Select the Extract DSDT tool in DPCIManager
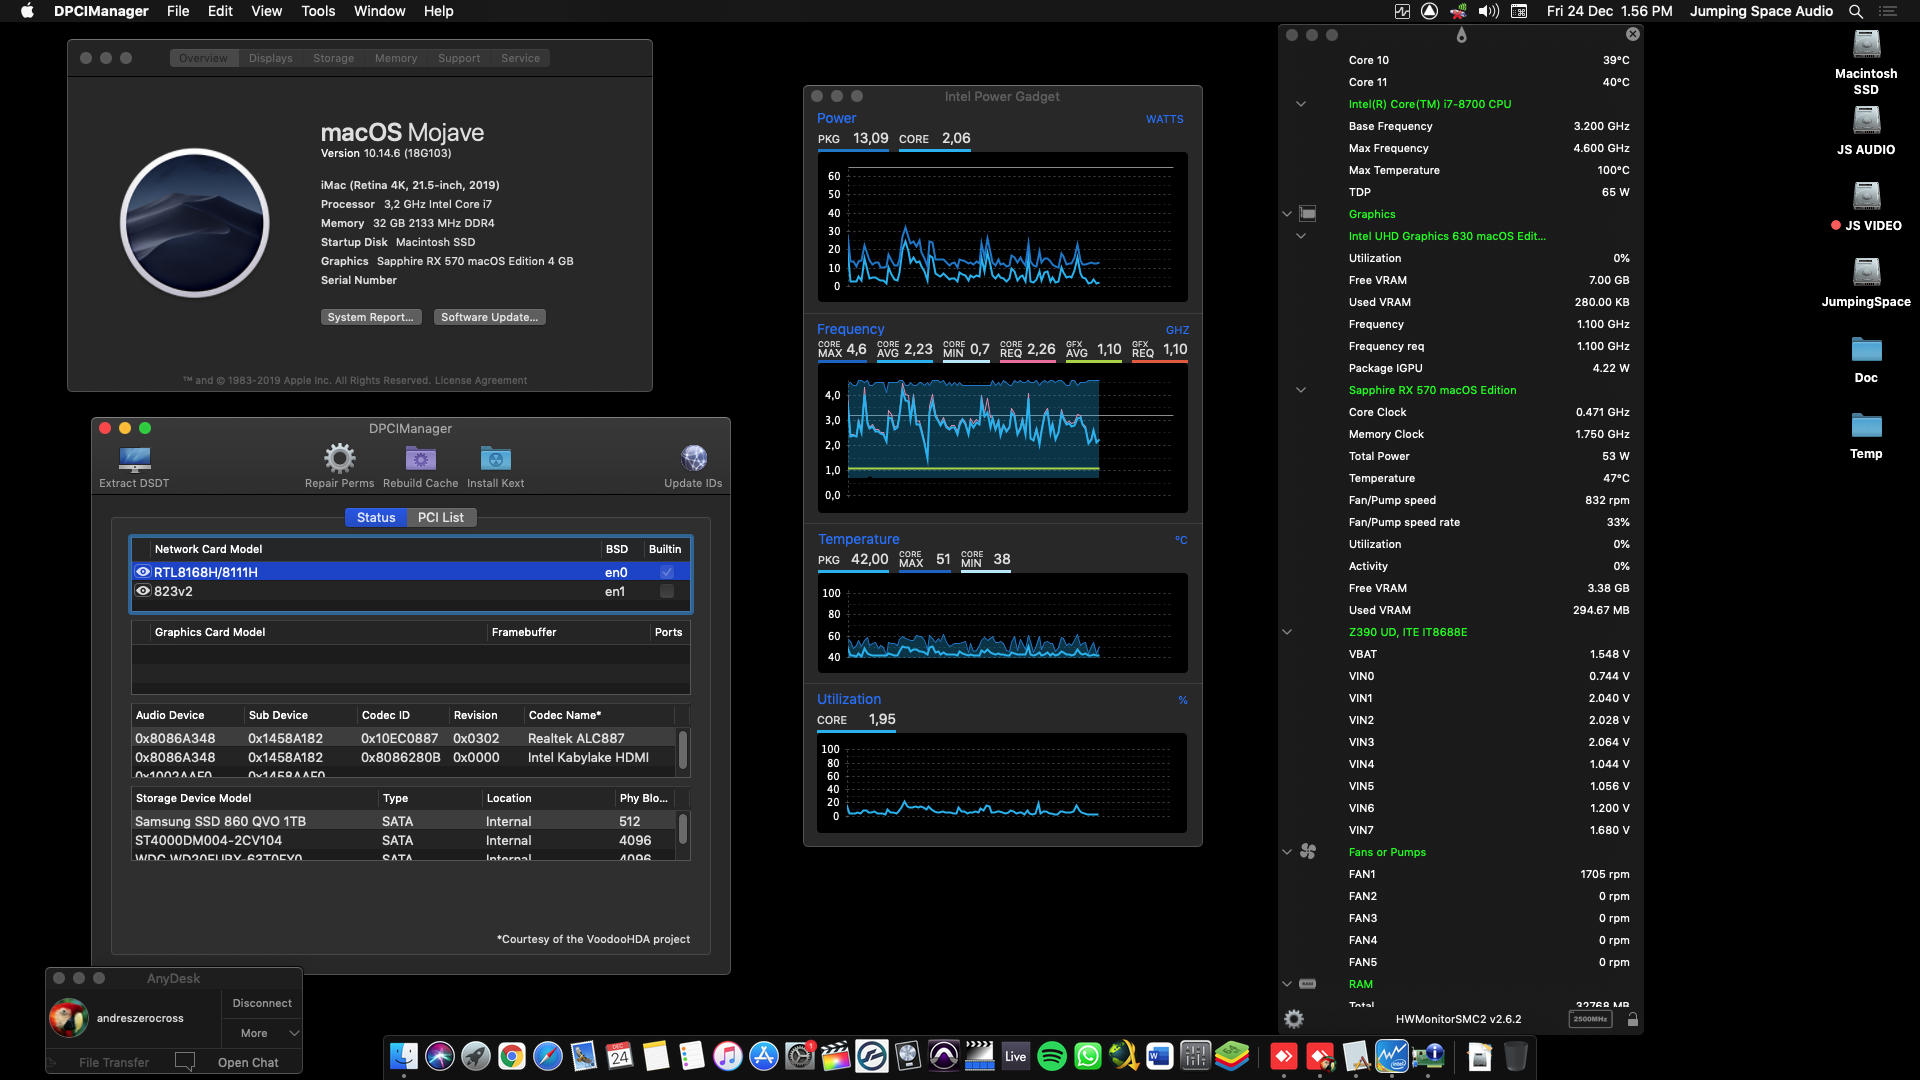Image resolution: width=1920 pixels, height=1080 pixels. tap(133, 463)
